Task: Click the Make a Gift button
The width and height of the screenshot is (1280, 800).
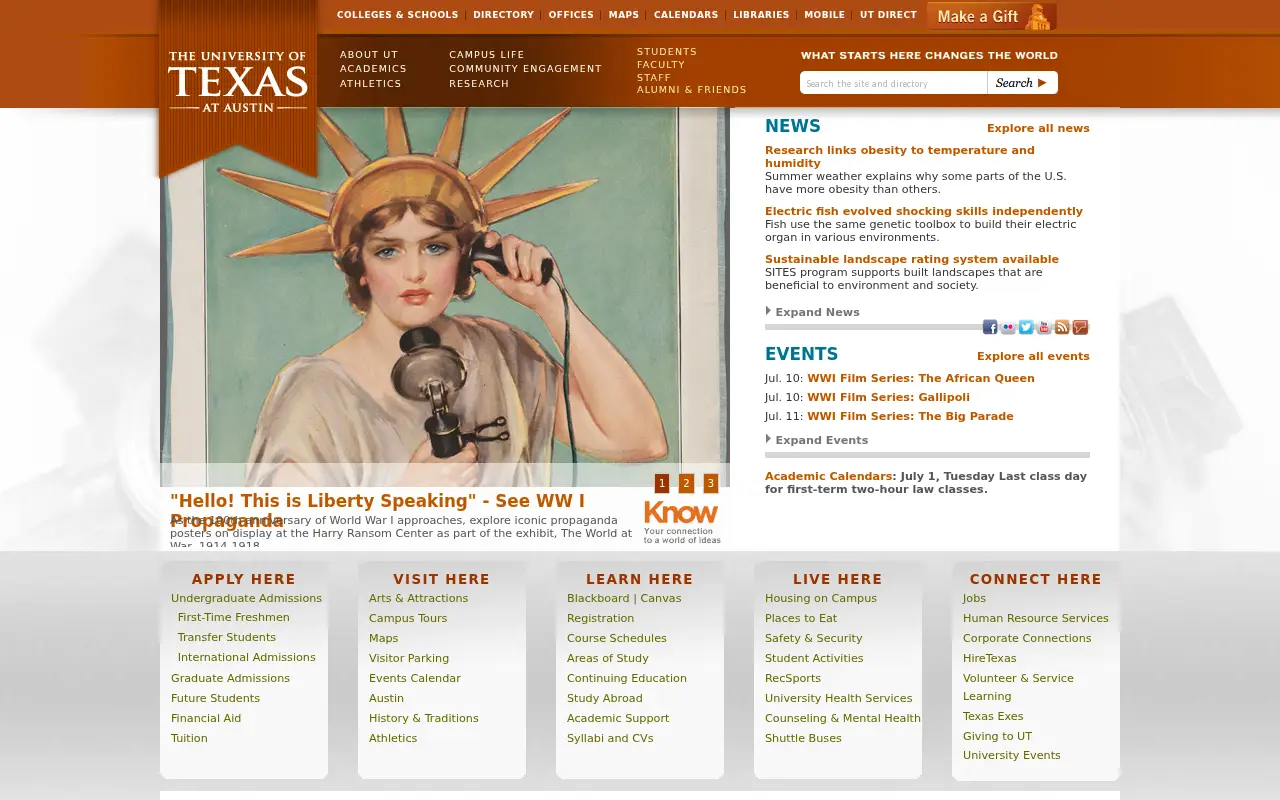Action: (991, 16)
